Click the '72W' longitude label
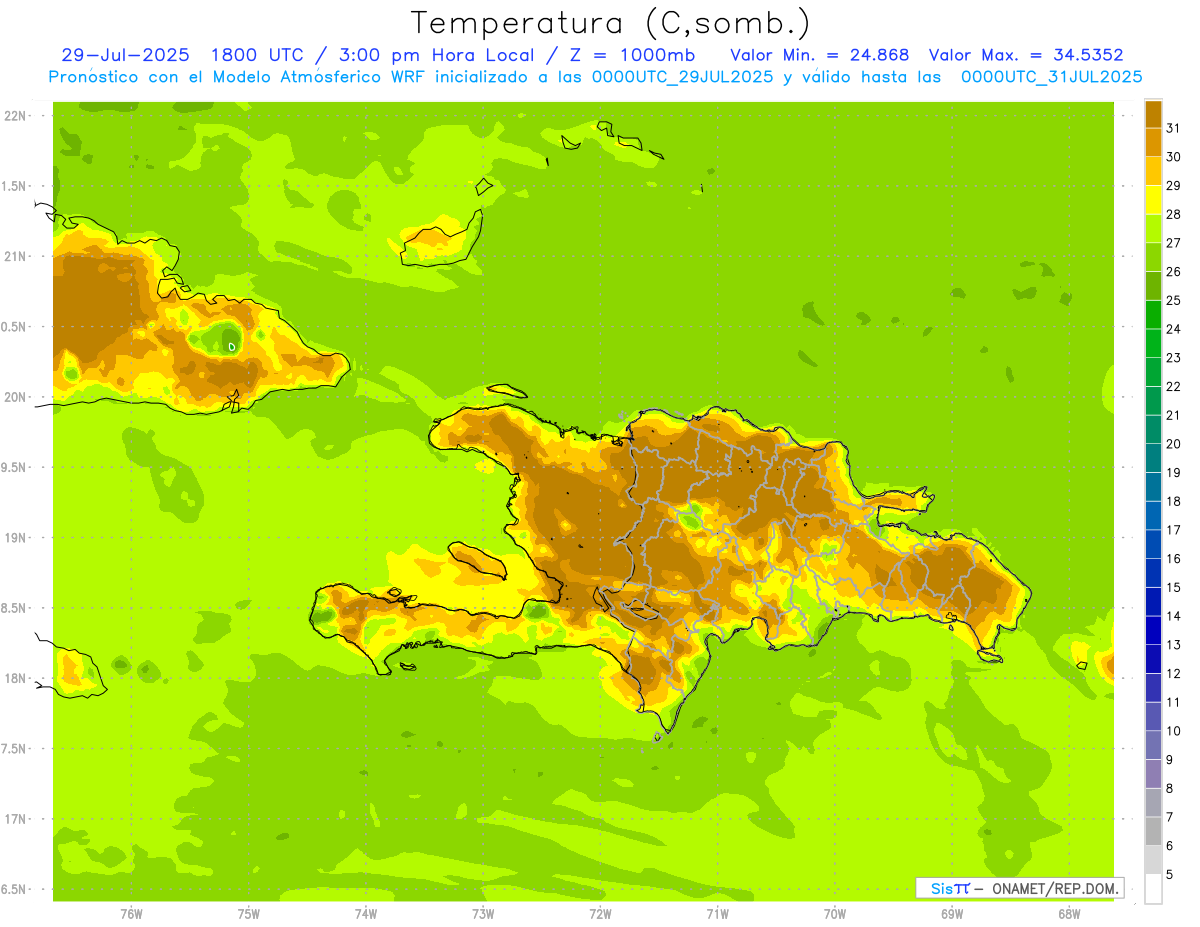The height and width of the screenshot is (927, 1200). [600, 914]
